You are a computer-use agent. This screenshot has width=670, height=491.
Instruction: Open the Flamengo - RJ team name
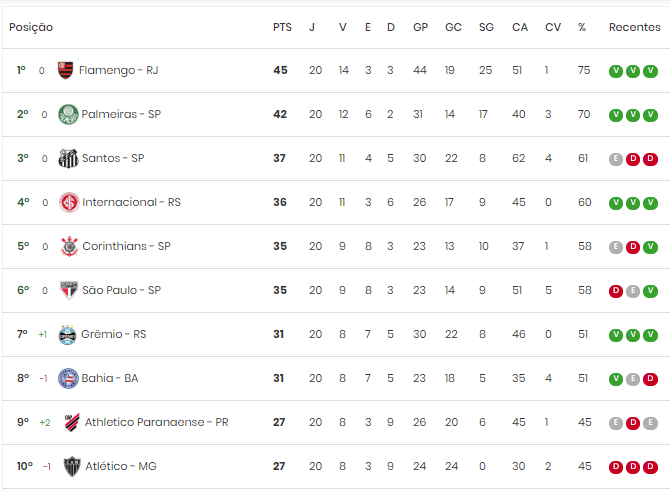pos(118,70)
